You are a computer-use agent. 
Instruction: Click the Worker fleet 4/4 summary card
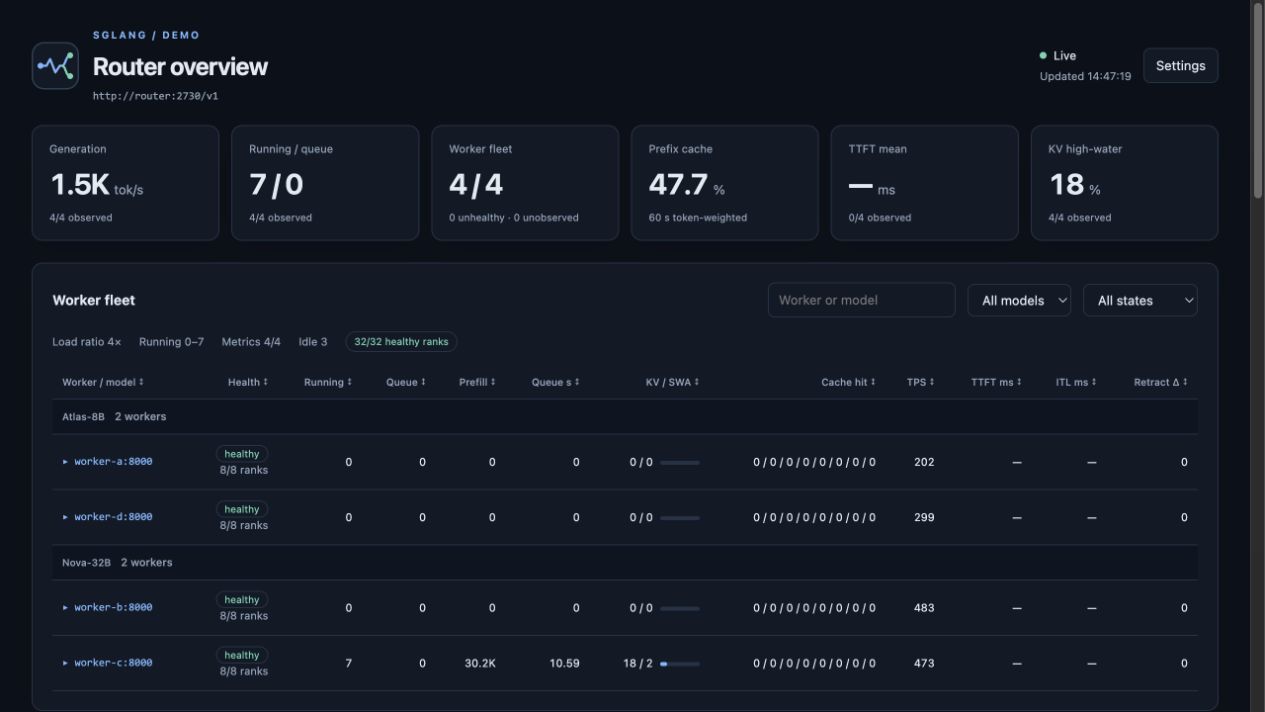click(x=525, y=183)
